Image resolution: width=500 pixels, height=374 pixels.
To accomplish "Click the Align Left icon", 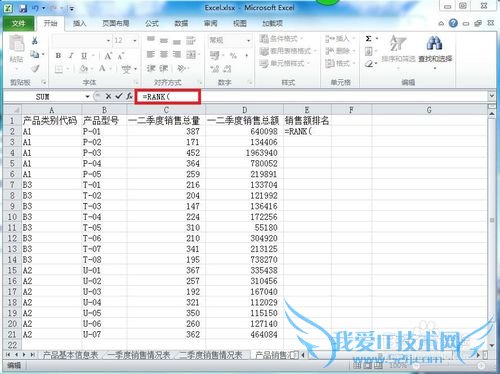I will point(151,54).
